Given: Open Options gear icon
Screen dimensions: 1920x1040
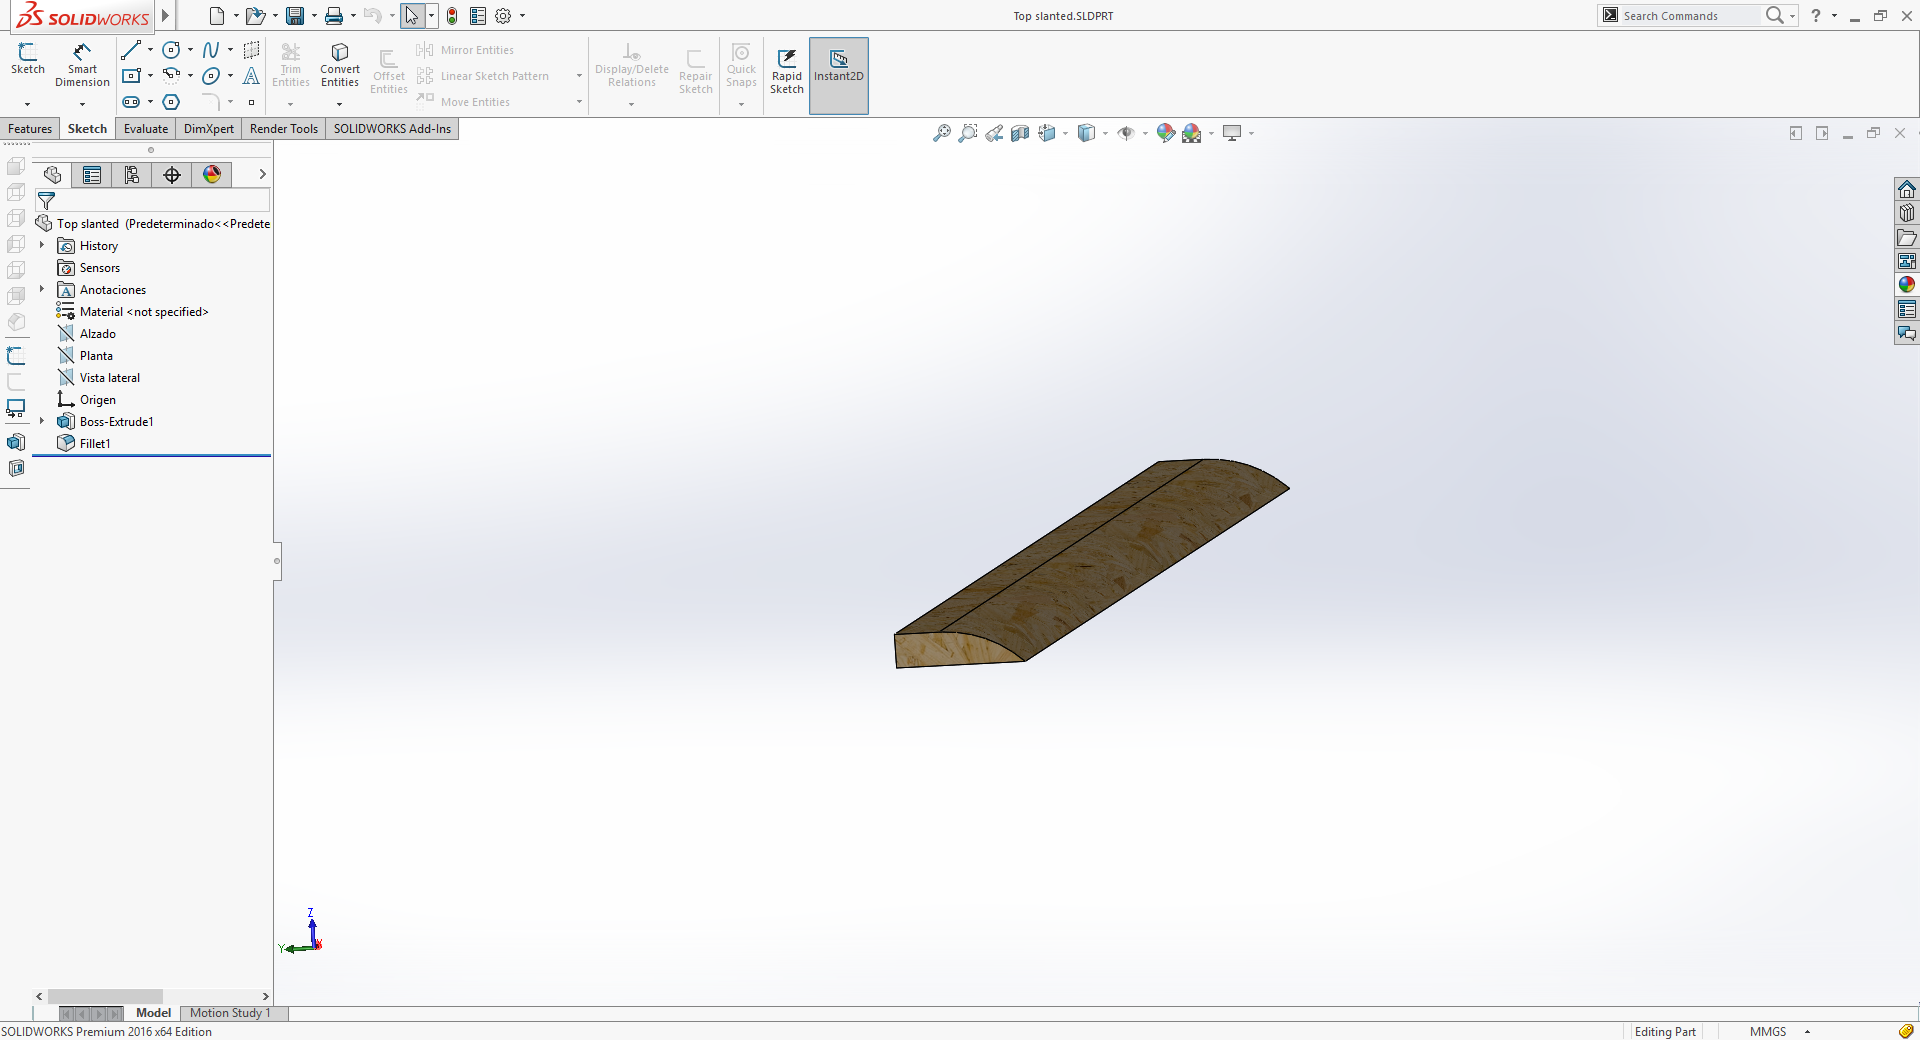Looking at the screenshot, I should [x=503, y=16].
